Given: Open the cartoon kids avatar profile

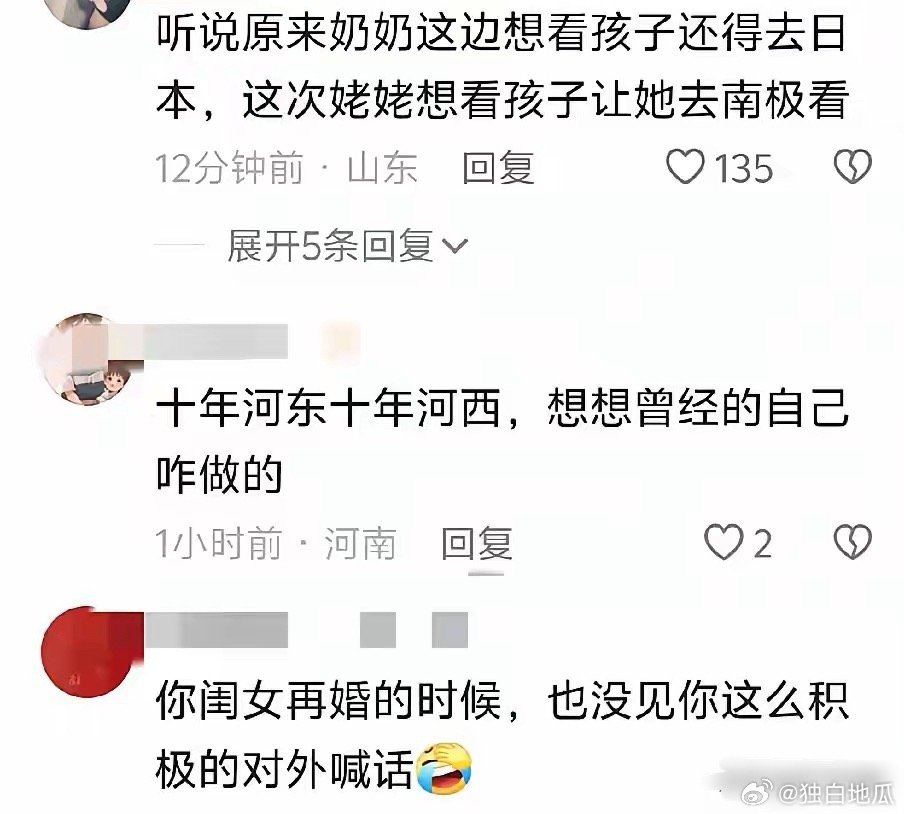Looking at the screenshot, I should (86, 359).
